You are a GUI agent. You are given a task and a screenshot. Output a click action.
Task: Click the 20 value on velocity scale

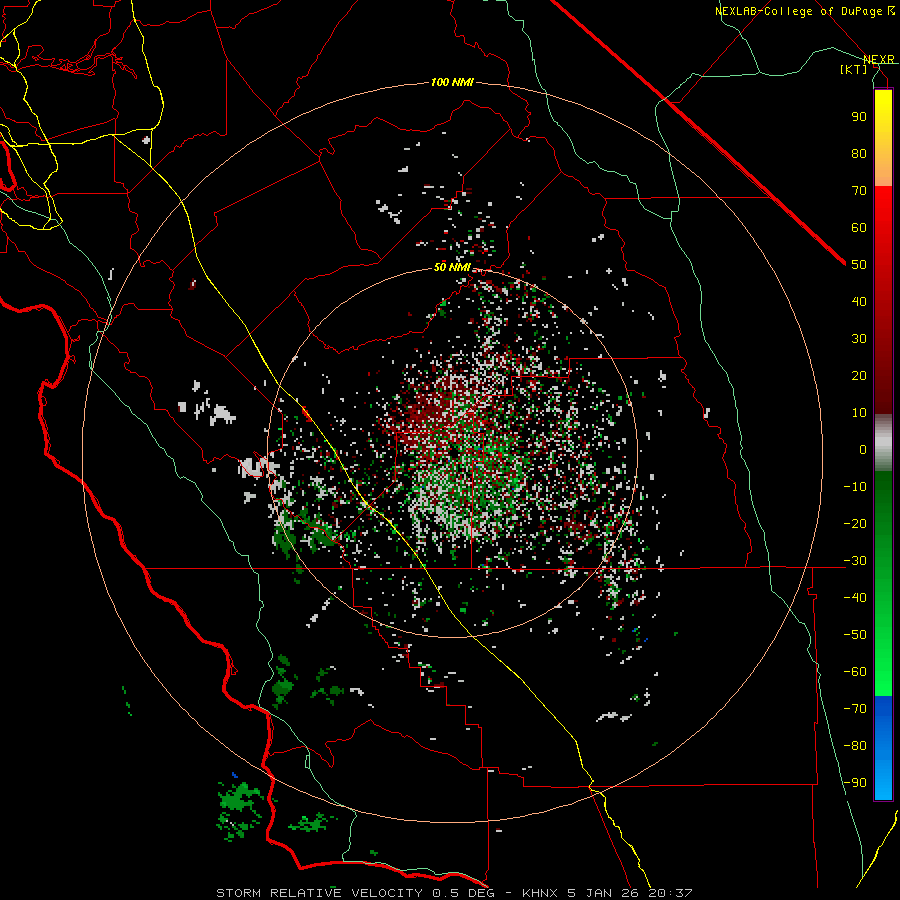click(859, 376)
